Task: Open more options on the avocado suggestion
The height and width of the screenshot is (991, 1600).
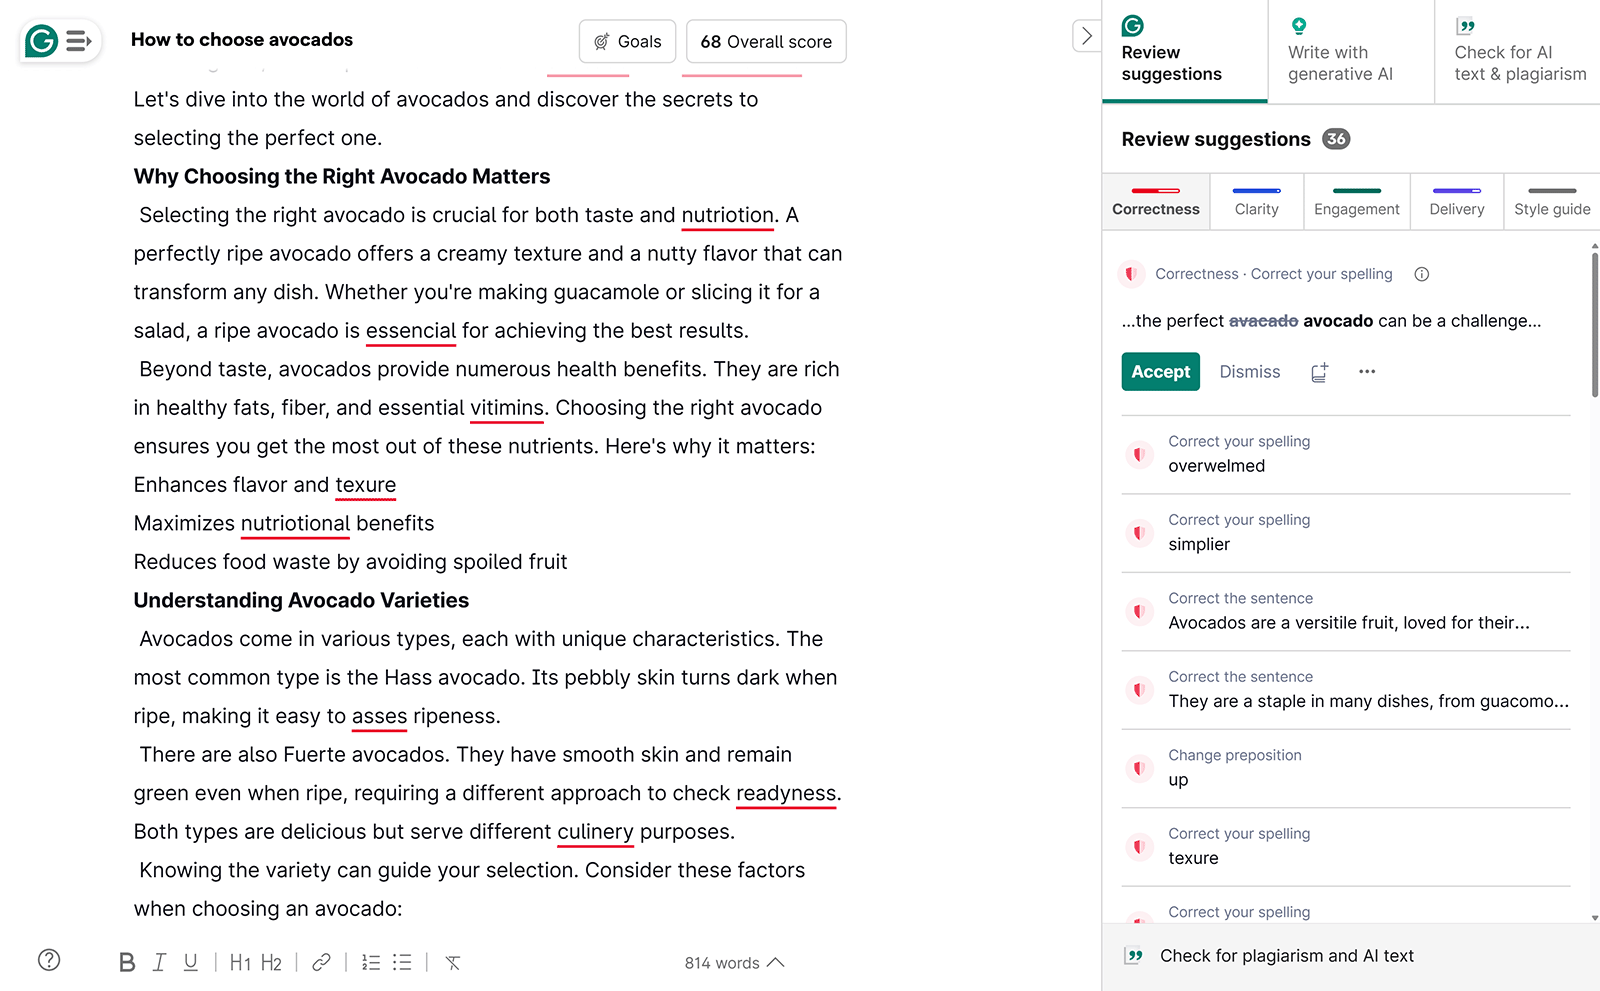Action: point(1367,371)
